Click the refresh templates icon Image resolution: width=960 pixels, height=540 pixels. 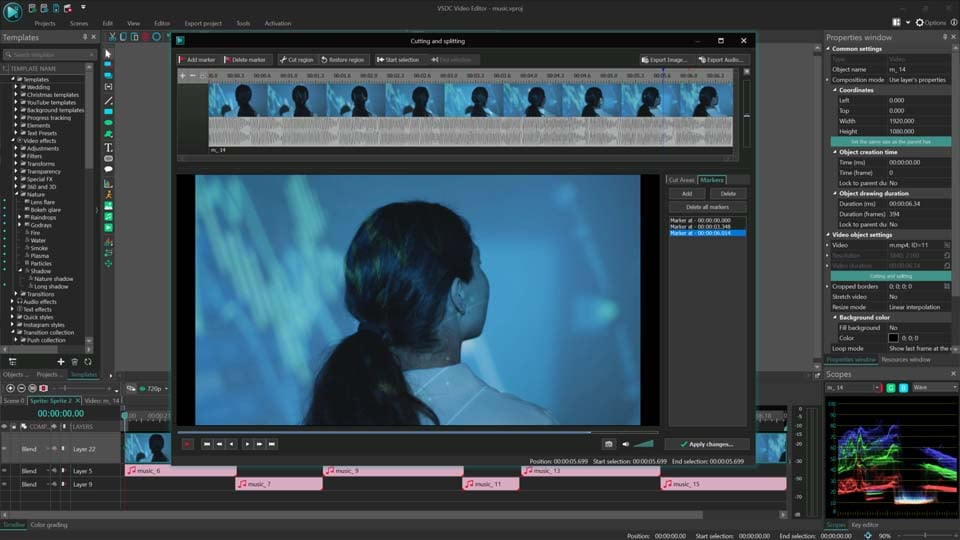click(x=88, y=362)
